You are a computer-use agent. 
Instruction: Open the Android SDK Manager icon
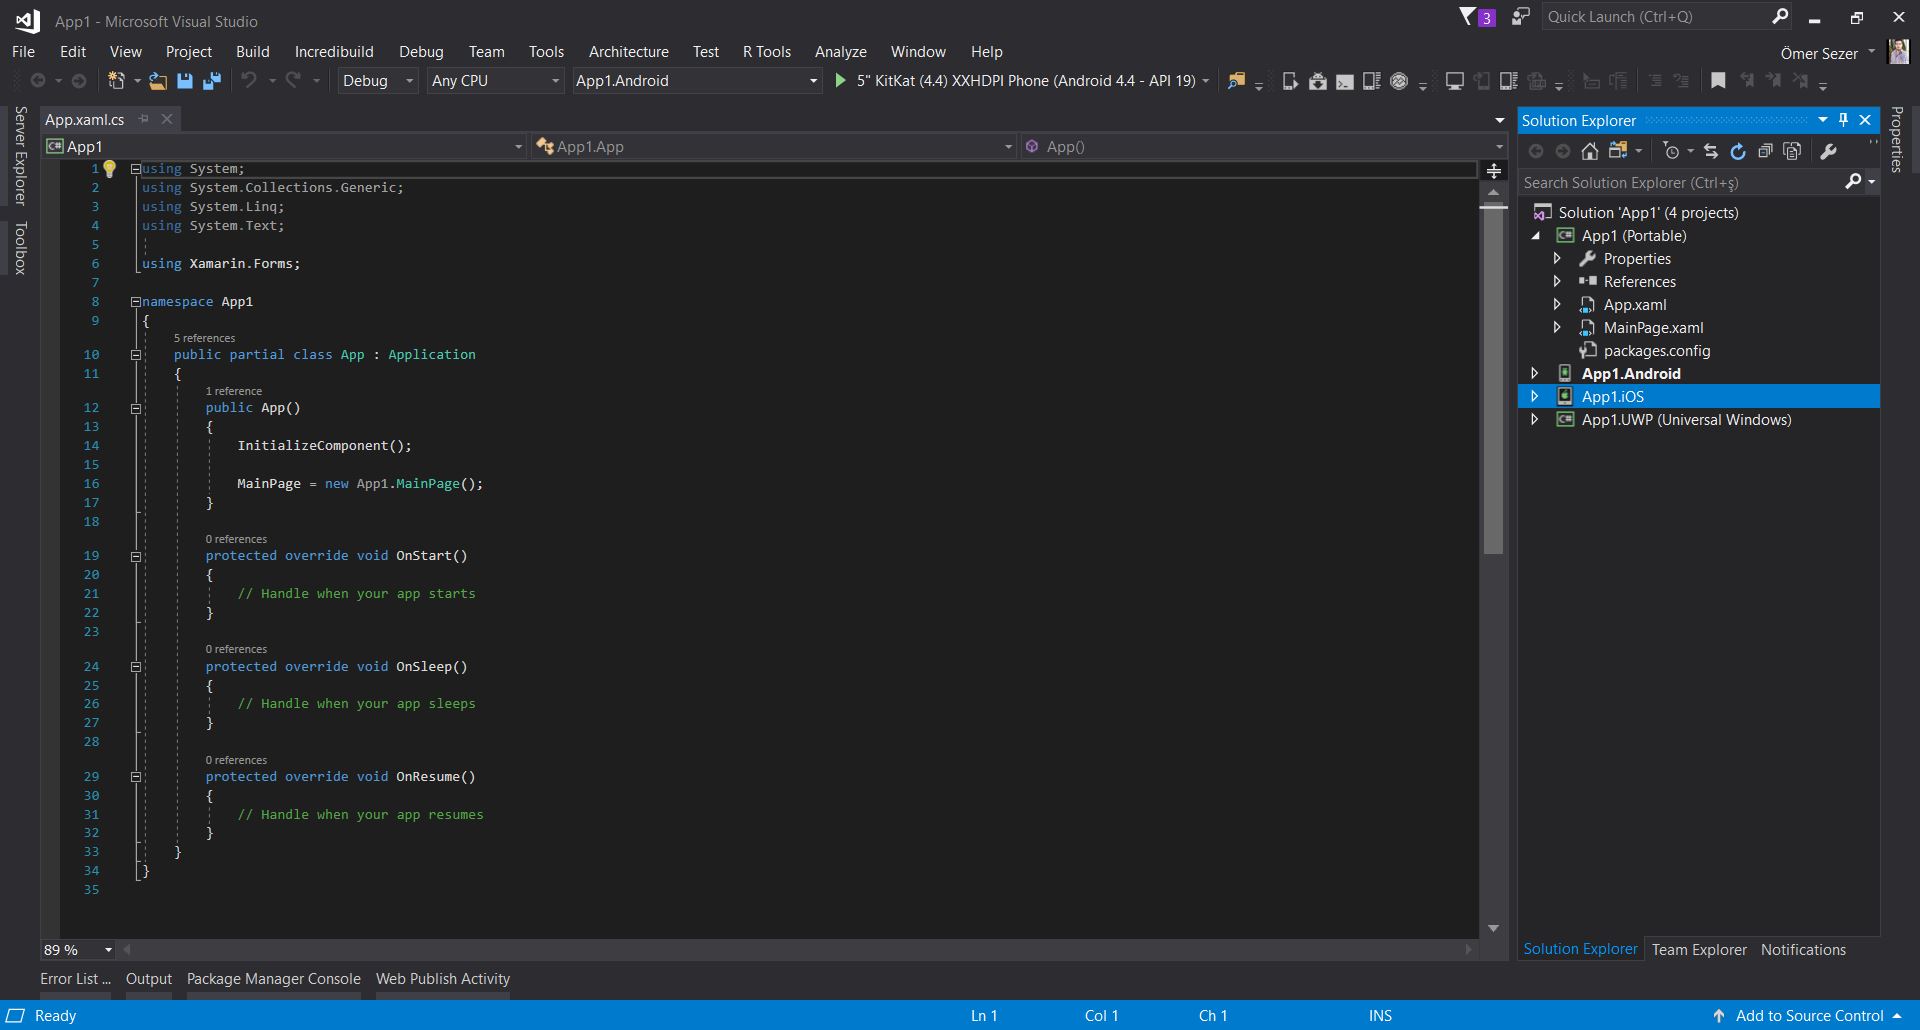click(1318, 81)
